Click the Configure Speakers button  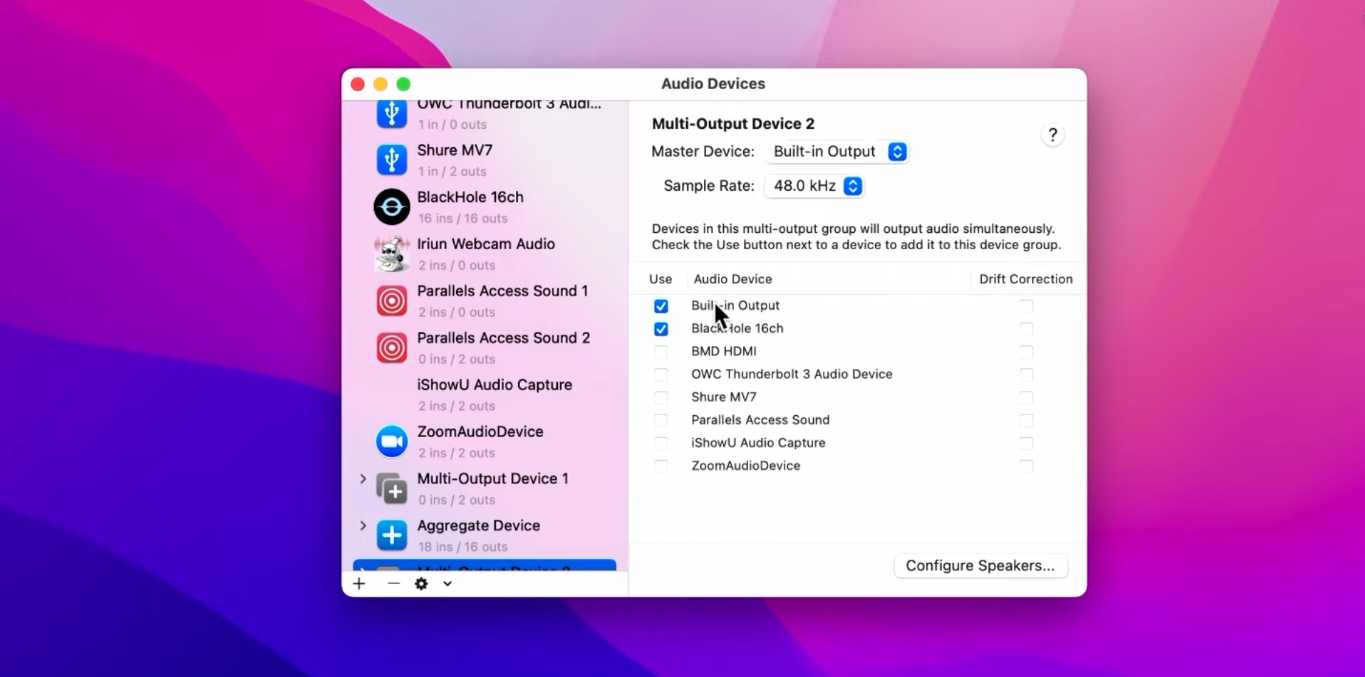point(980,565)
